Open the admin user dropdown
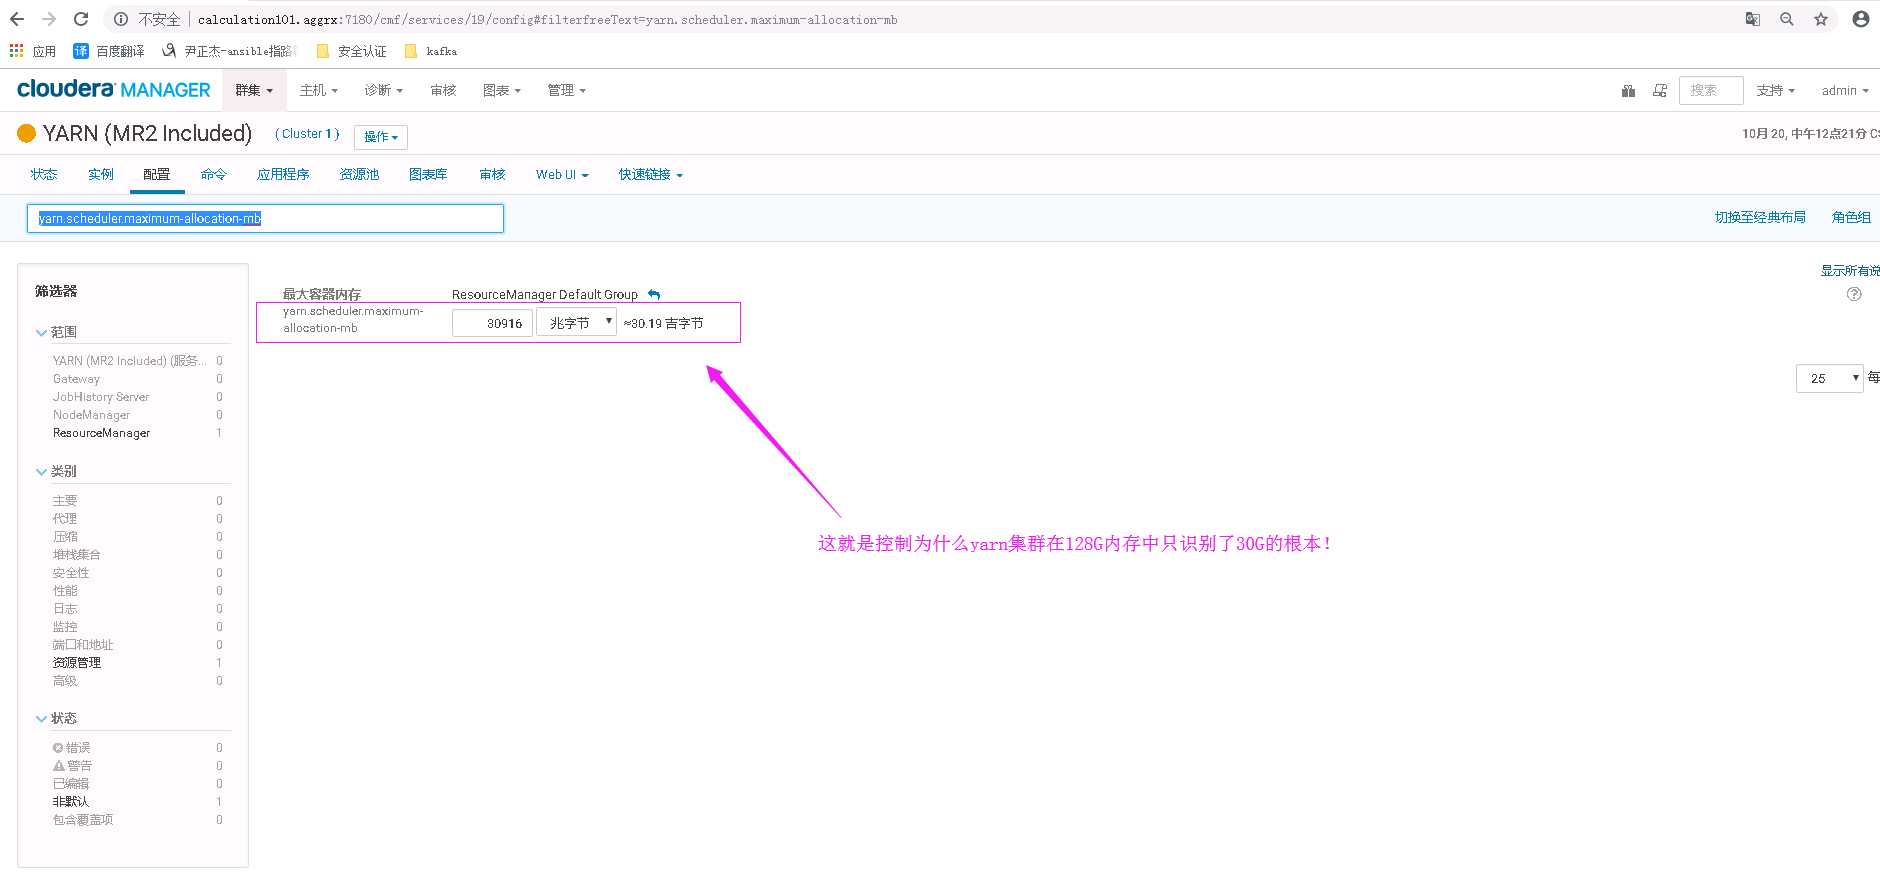Image resolution: width=1880 pixels, height=882 pixels. [1845, 90]
